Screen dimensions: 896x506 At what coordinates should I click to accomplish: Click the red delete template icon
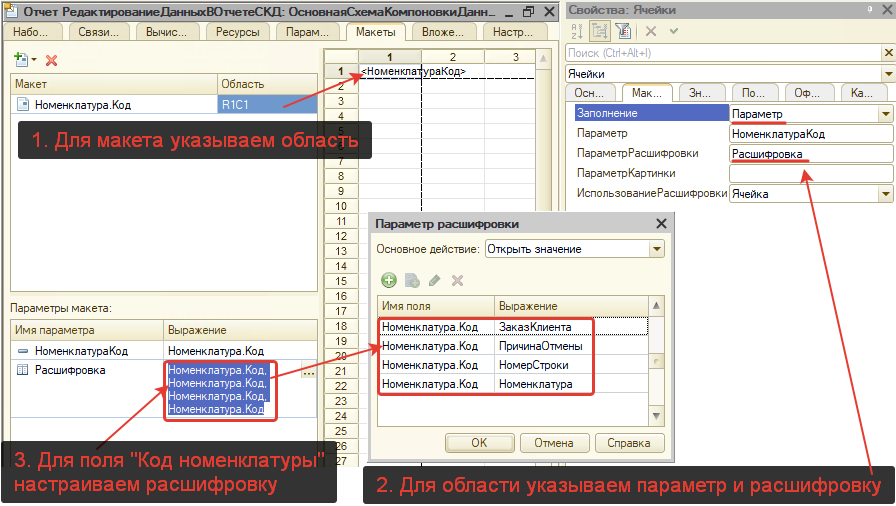coord(52,61)
